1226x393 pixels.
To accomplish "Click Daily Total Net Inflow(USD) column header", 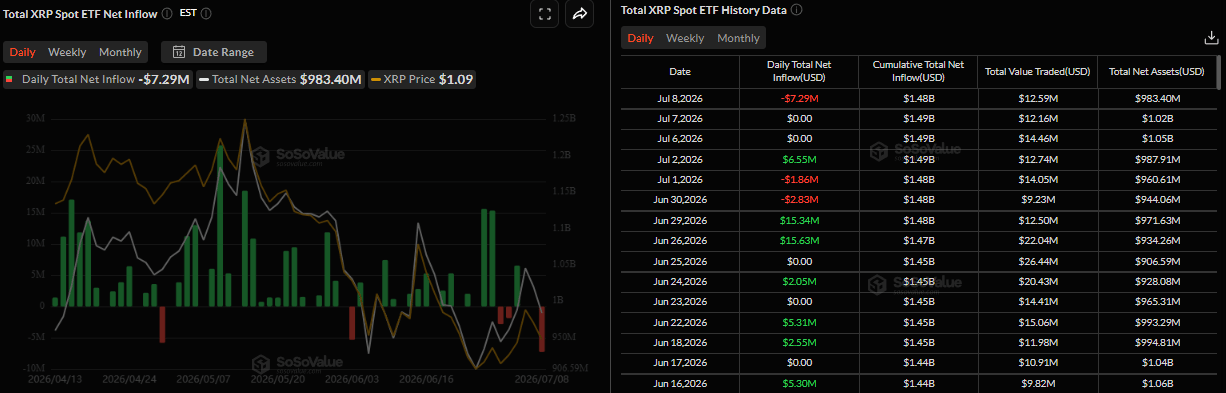I will (799, 72).
